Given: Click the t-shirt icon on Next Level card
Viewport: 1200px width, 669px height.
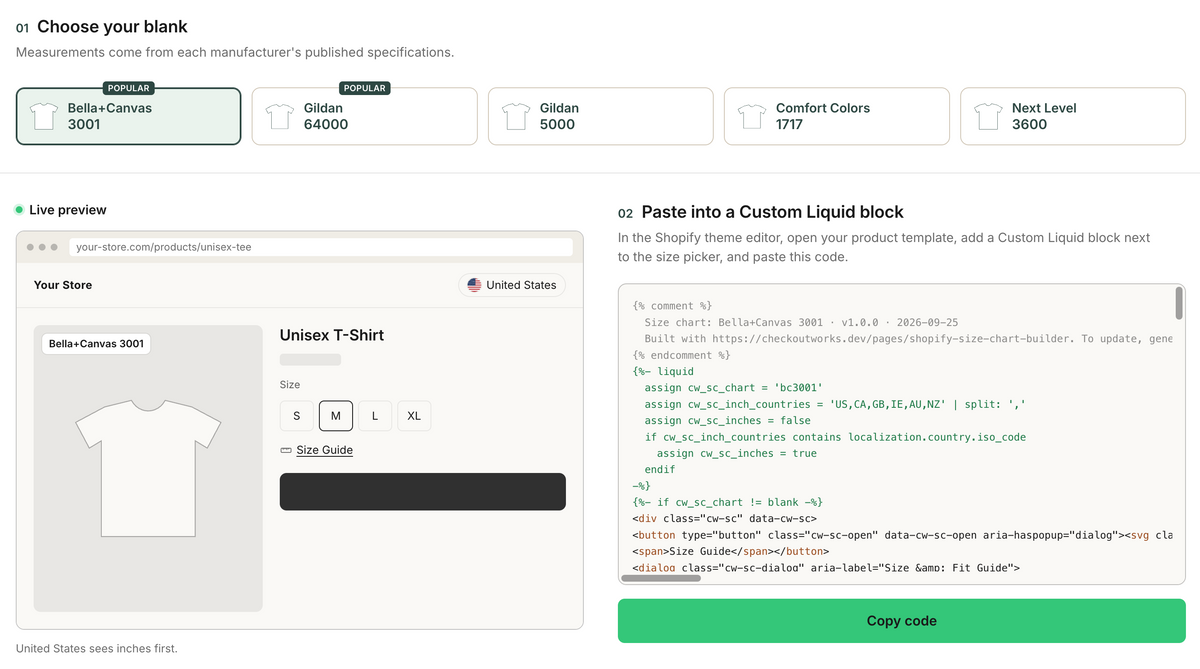Looking at the screenshot, I should point(988,117).
